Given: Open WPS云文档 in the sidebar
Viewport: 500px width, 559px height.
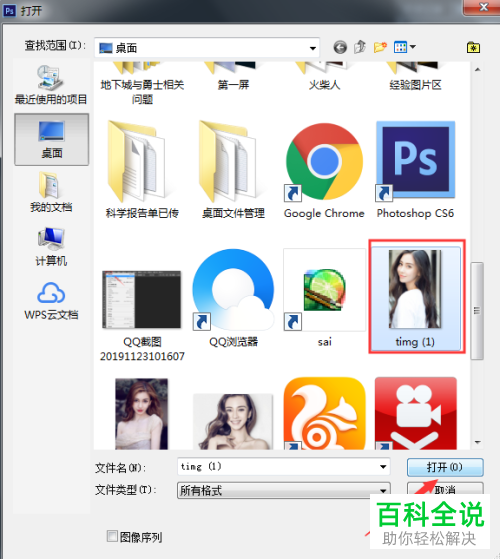Looking at the screenshot, I should pos(51,301).
